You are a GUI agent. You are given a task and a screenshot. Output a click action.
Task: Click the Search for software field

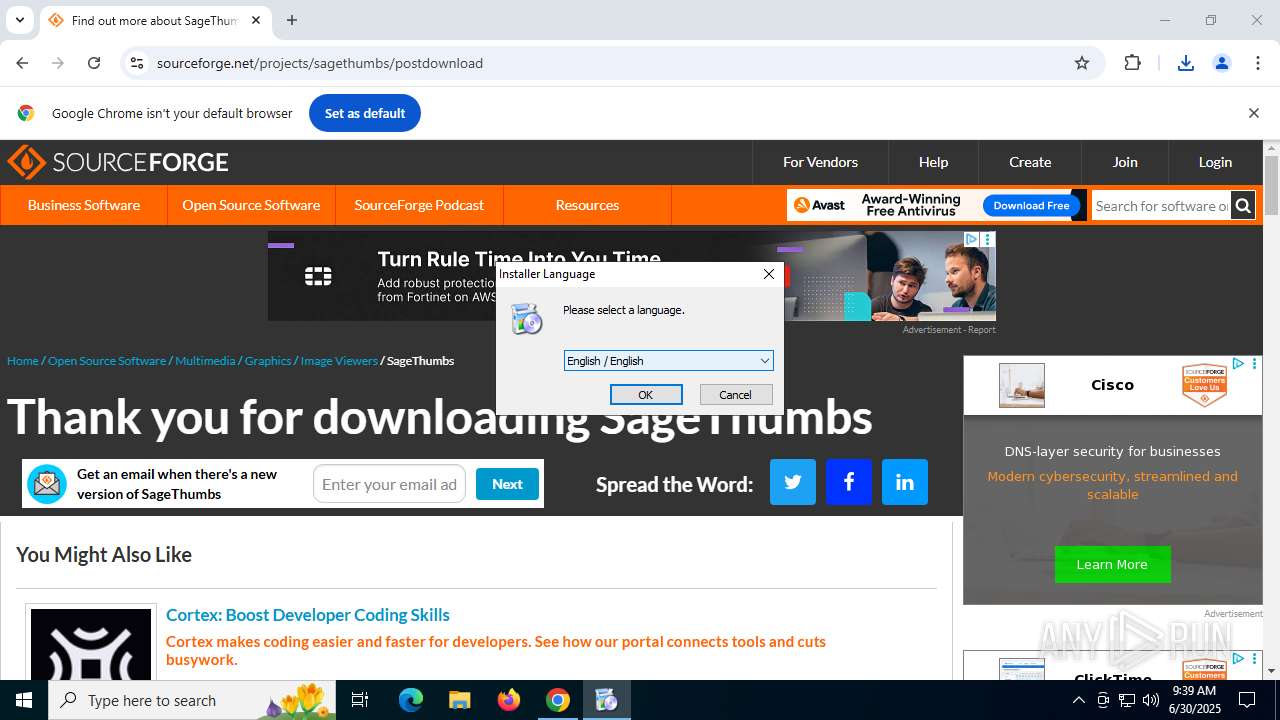(1161, 206)
